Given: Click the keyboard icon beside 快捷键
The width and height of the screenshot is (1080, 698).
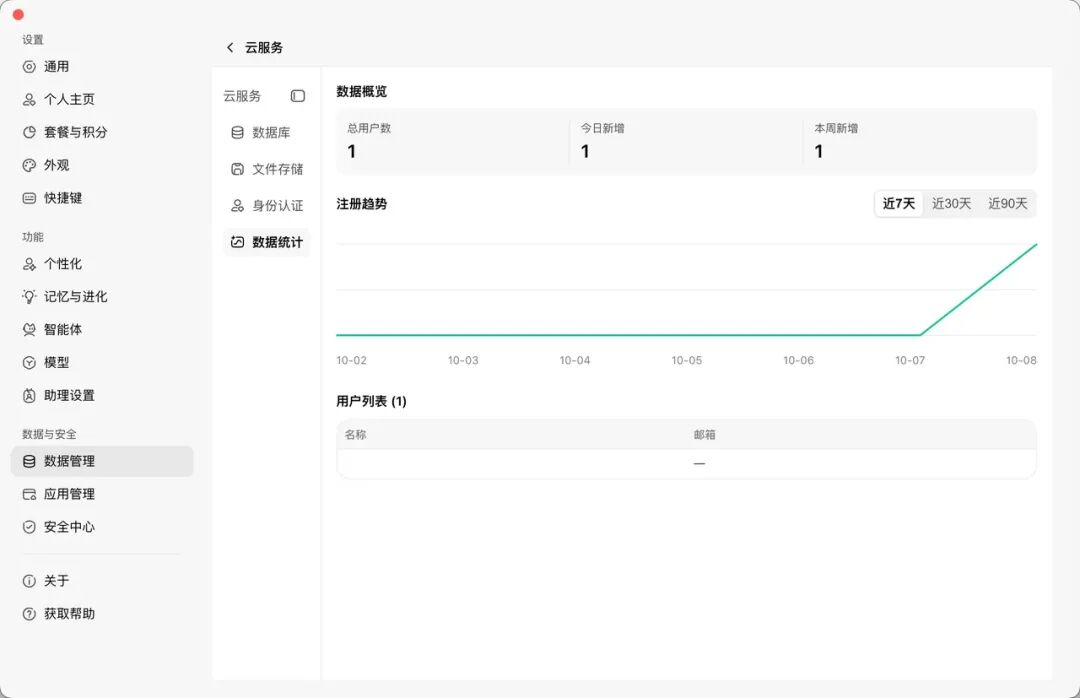Looking at the screenshot, I should pyautogui.click(x=29, y=198).
